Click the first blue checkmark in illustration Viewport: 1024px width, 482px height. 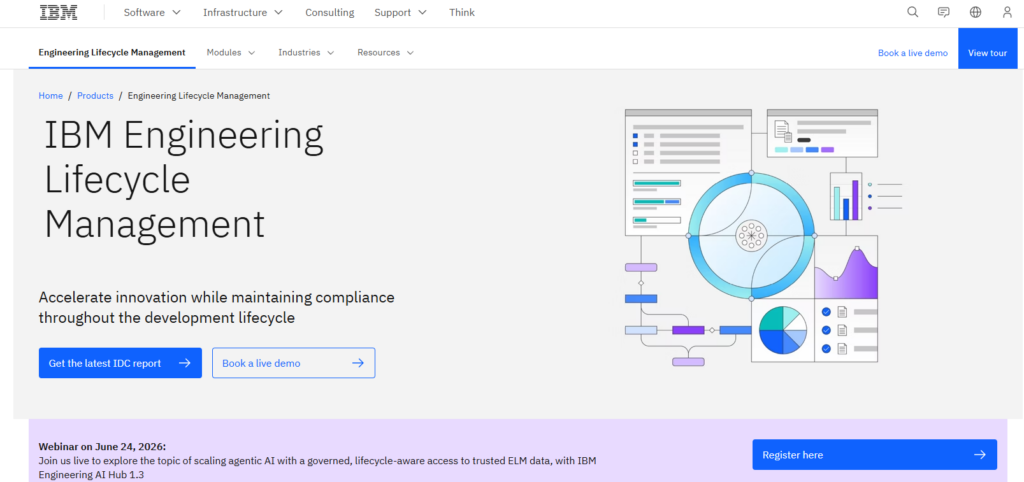826,312
